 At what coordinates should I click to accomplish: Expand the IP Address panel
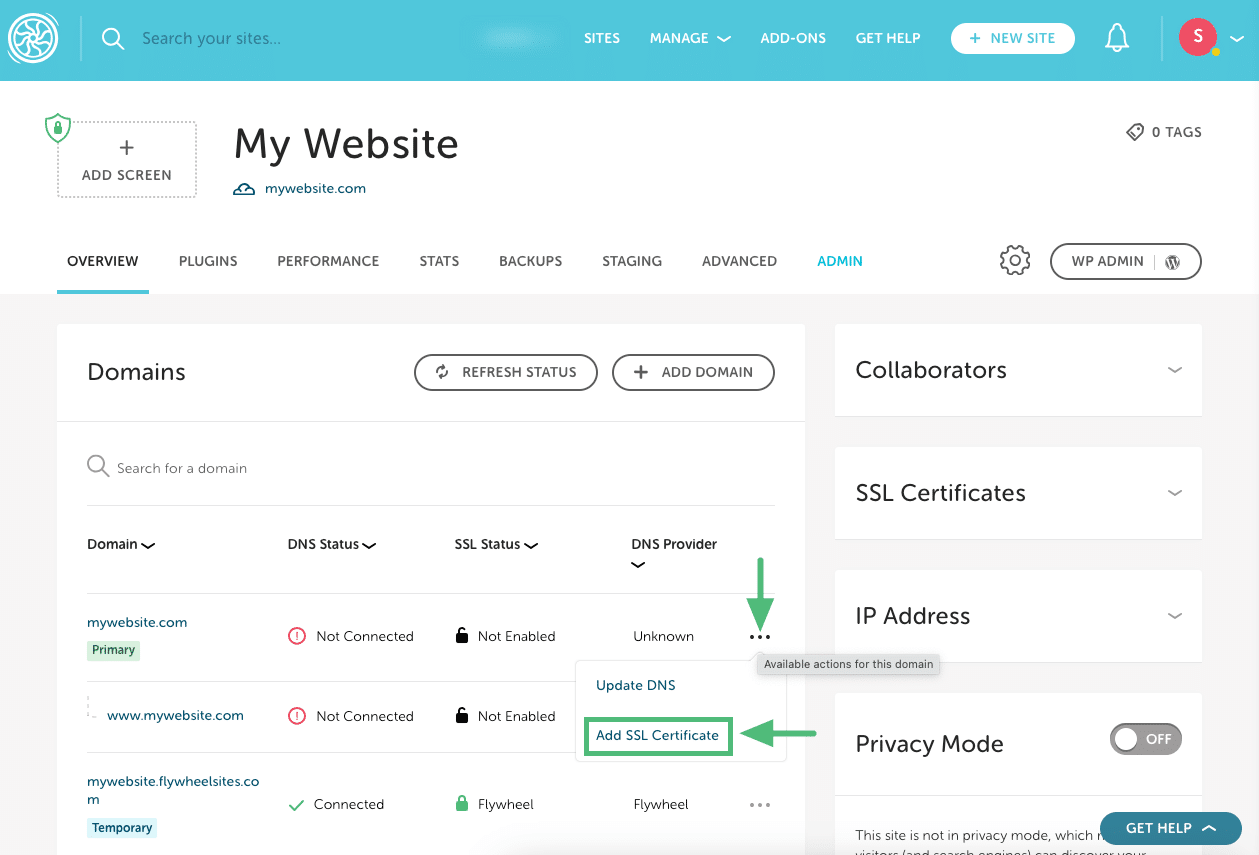tap(1175, 616)
